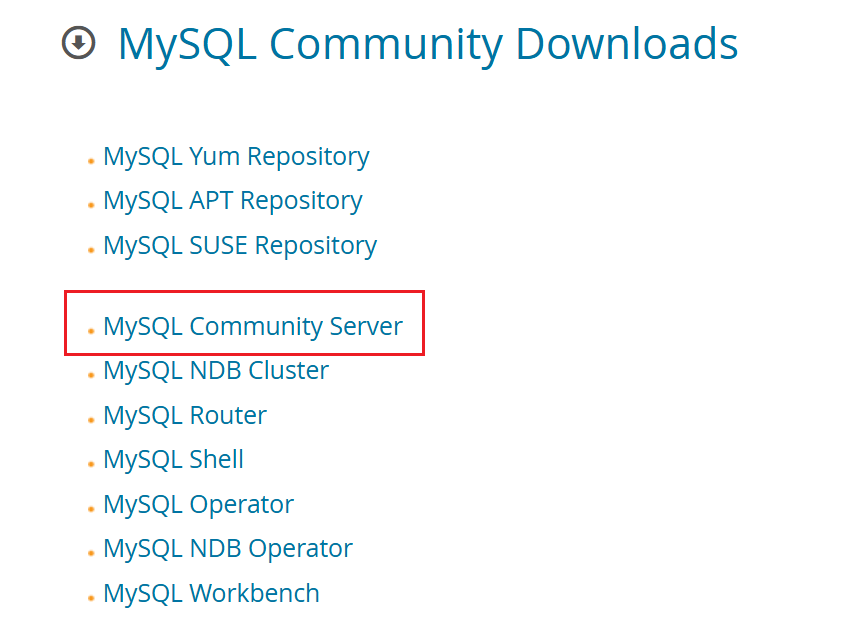Open the MySQL NDB Cluster link
The width and height of the screenshot is (866, 635).
pos(216,371)
